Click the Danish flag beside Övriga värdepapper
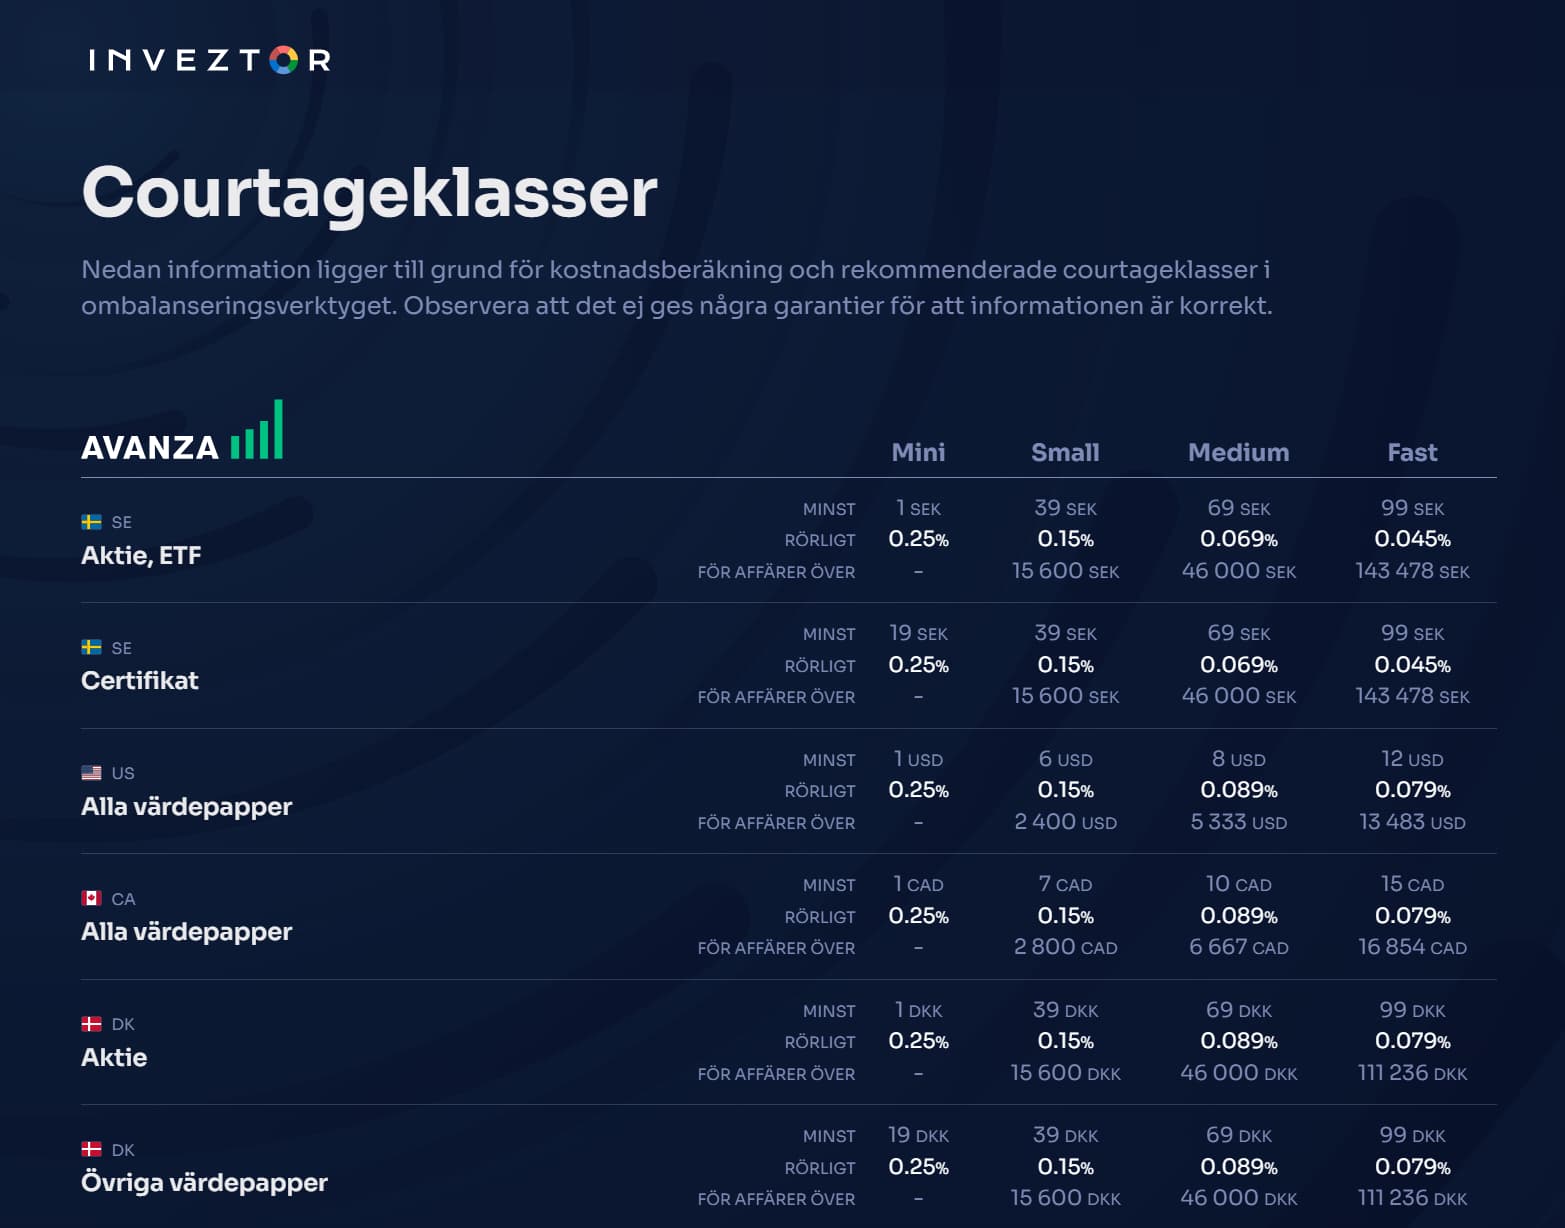1565x1228 pixels. (x=91, y=1149)
